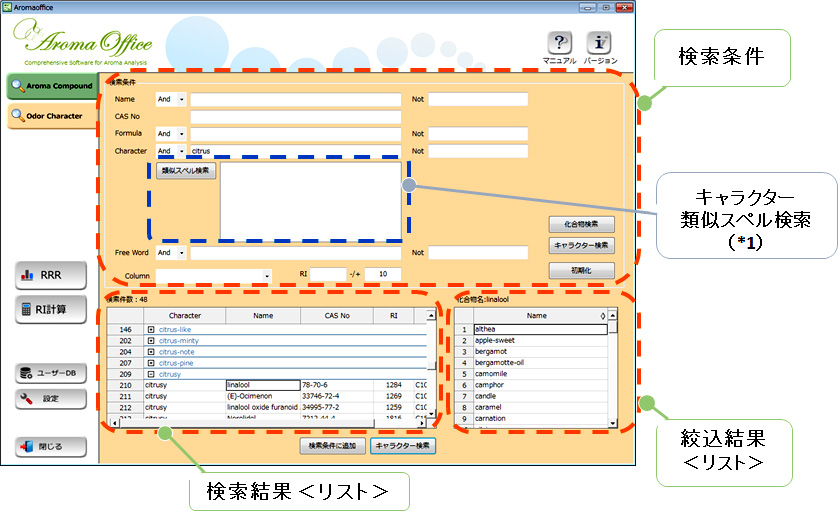This screenshot has height=511, width=838.
Task: Open the RRR chart tool
Action: (51, 275)
